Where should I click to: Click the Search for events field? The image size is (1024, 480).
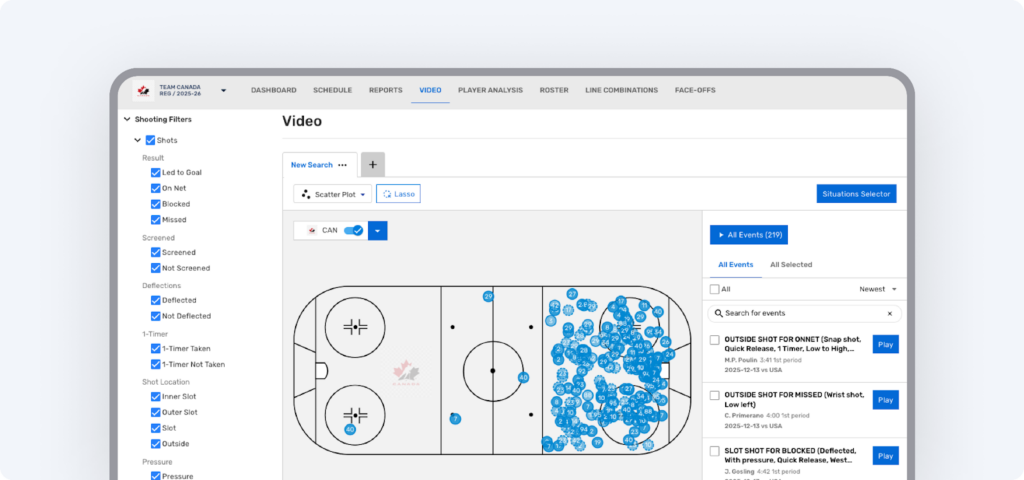pos(800,314)
